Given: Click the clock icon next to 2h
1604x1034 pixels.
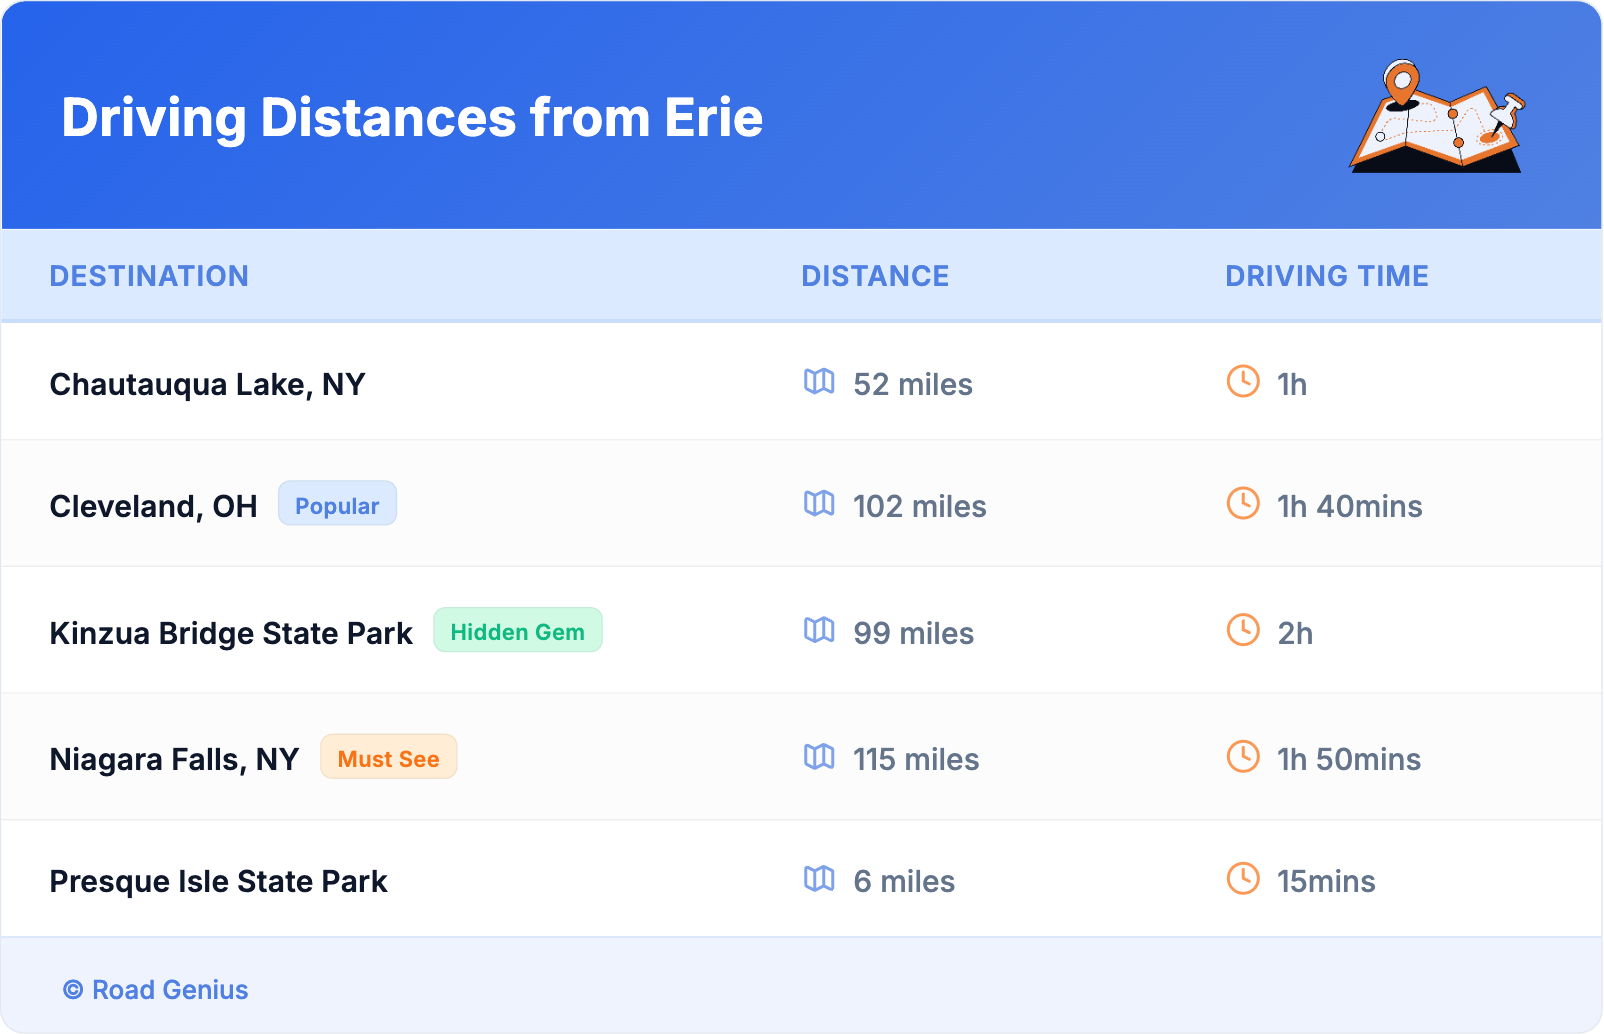Looking at the screenshot, I should coord(1243,630).
